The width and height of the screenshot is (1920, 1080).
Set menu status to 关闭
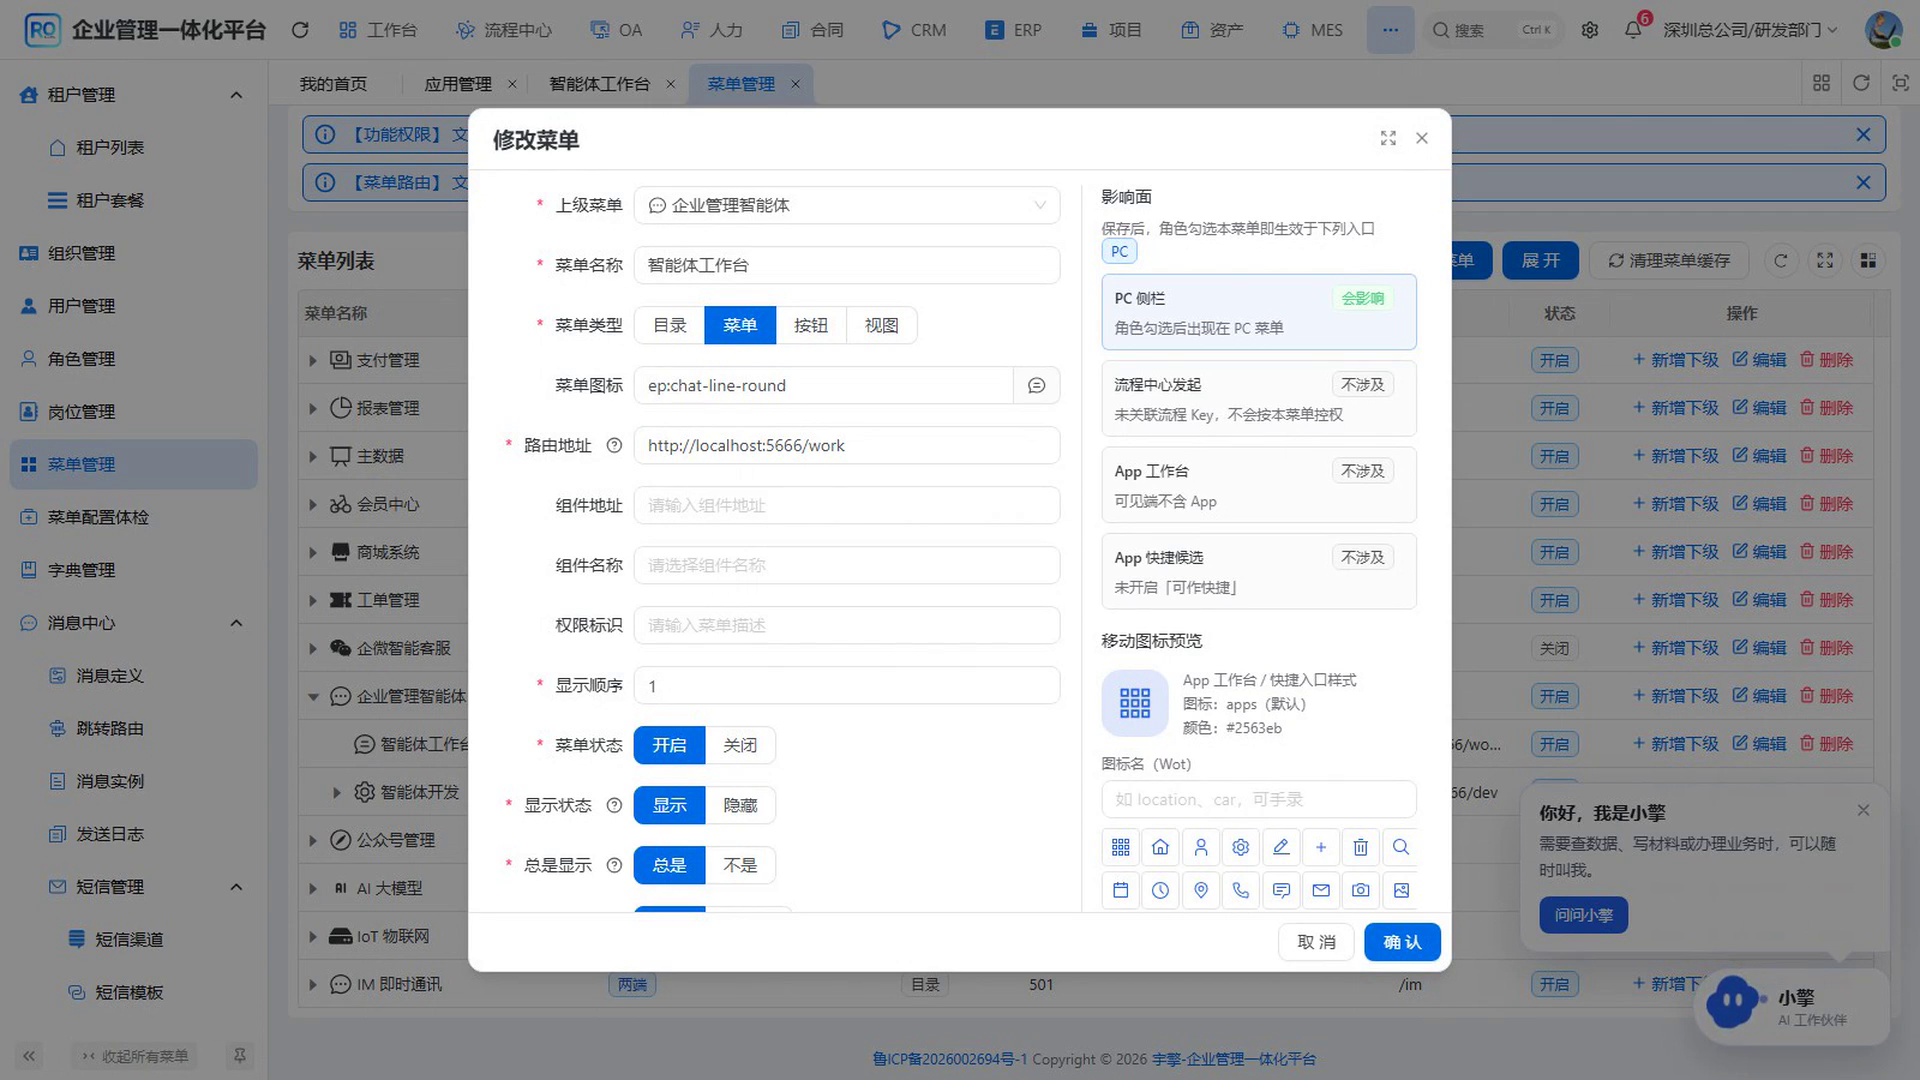tap(740, 745)
